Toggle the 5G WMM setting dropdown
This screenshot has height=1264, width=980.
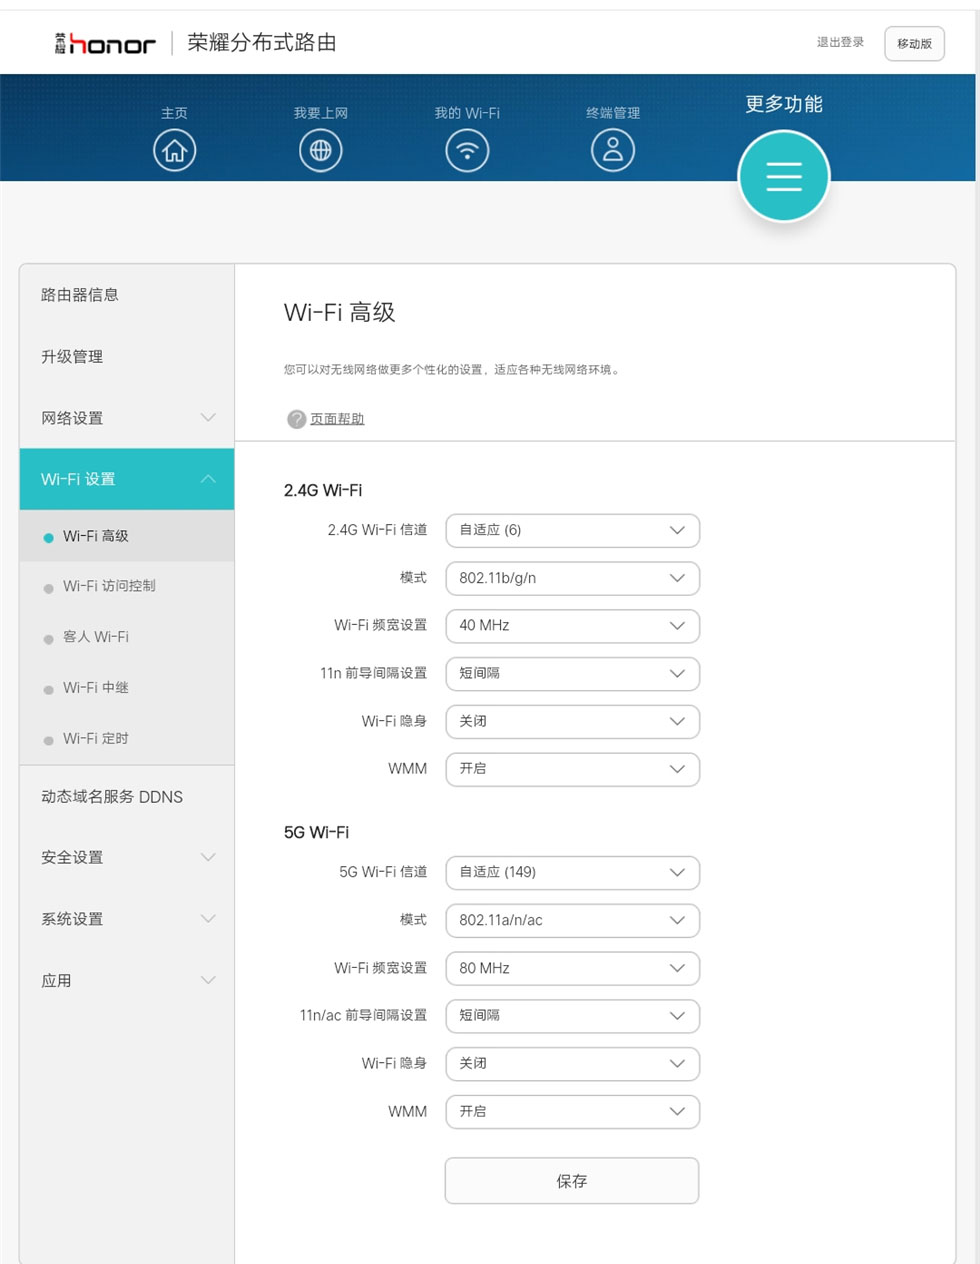pyautogui.click(x=572, y=1111)
